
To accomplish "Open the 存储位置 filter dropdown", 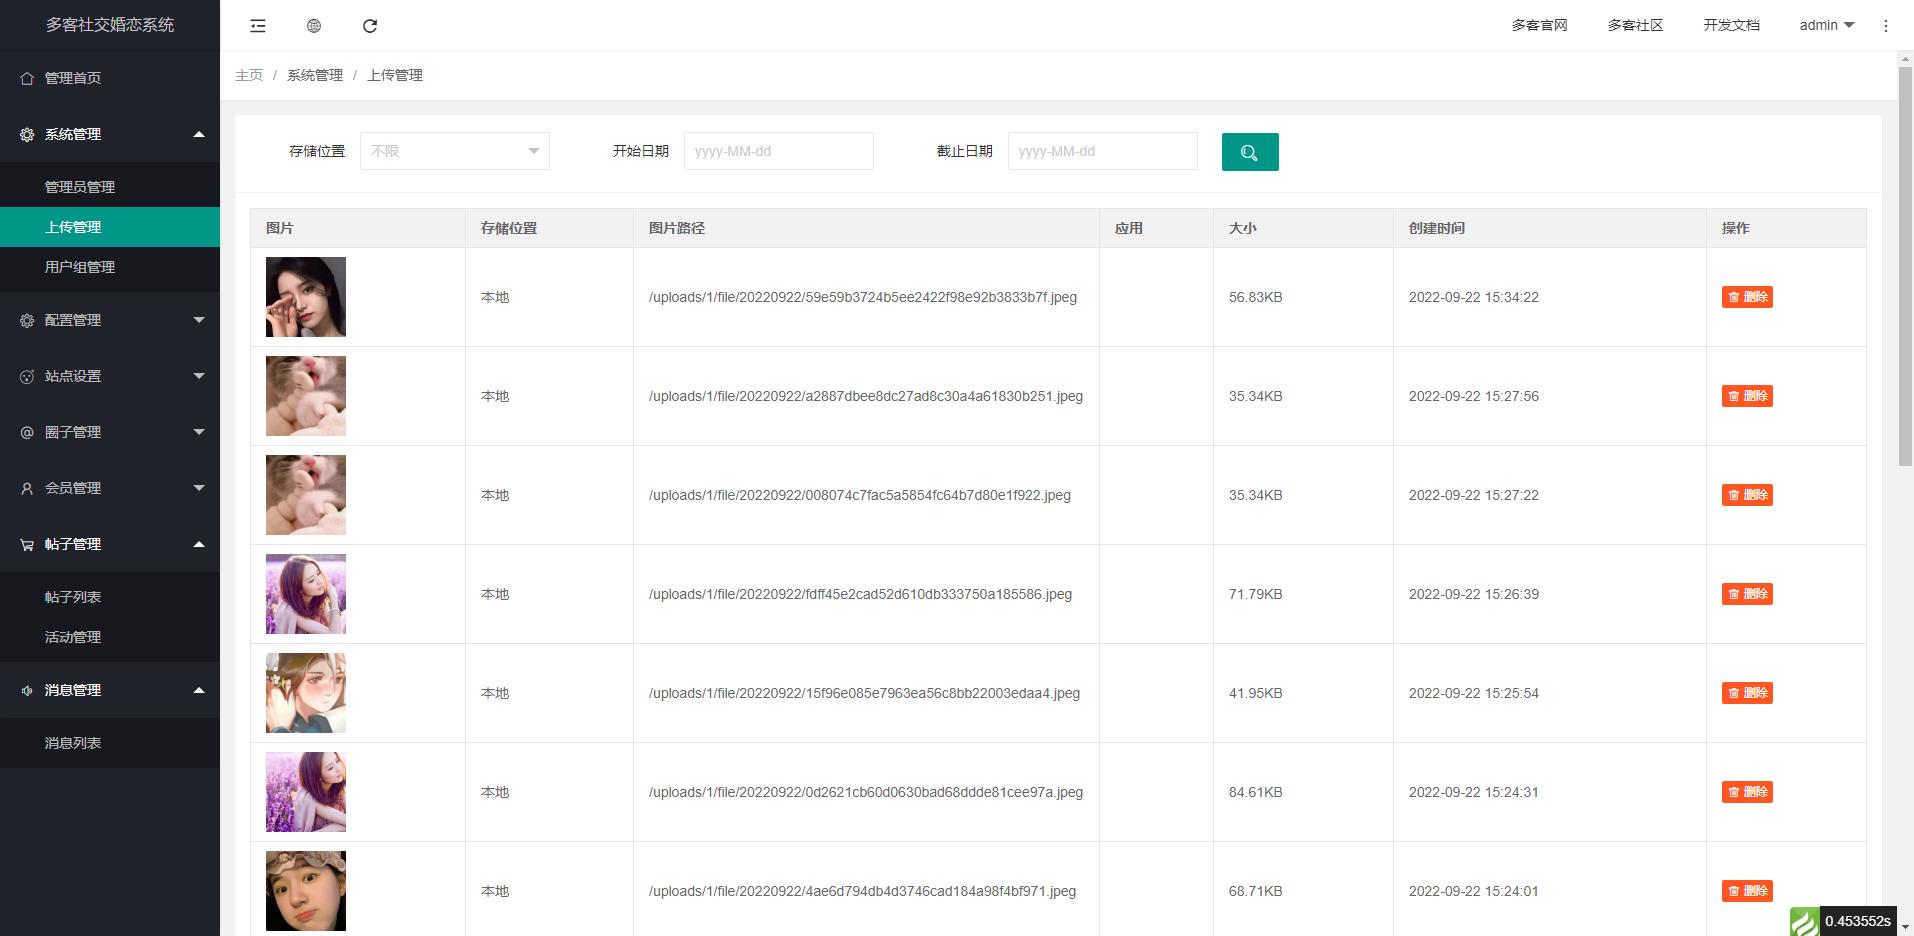I will click(x=454, y=151).
